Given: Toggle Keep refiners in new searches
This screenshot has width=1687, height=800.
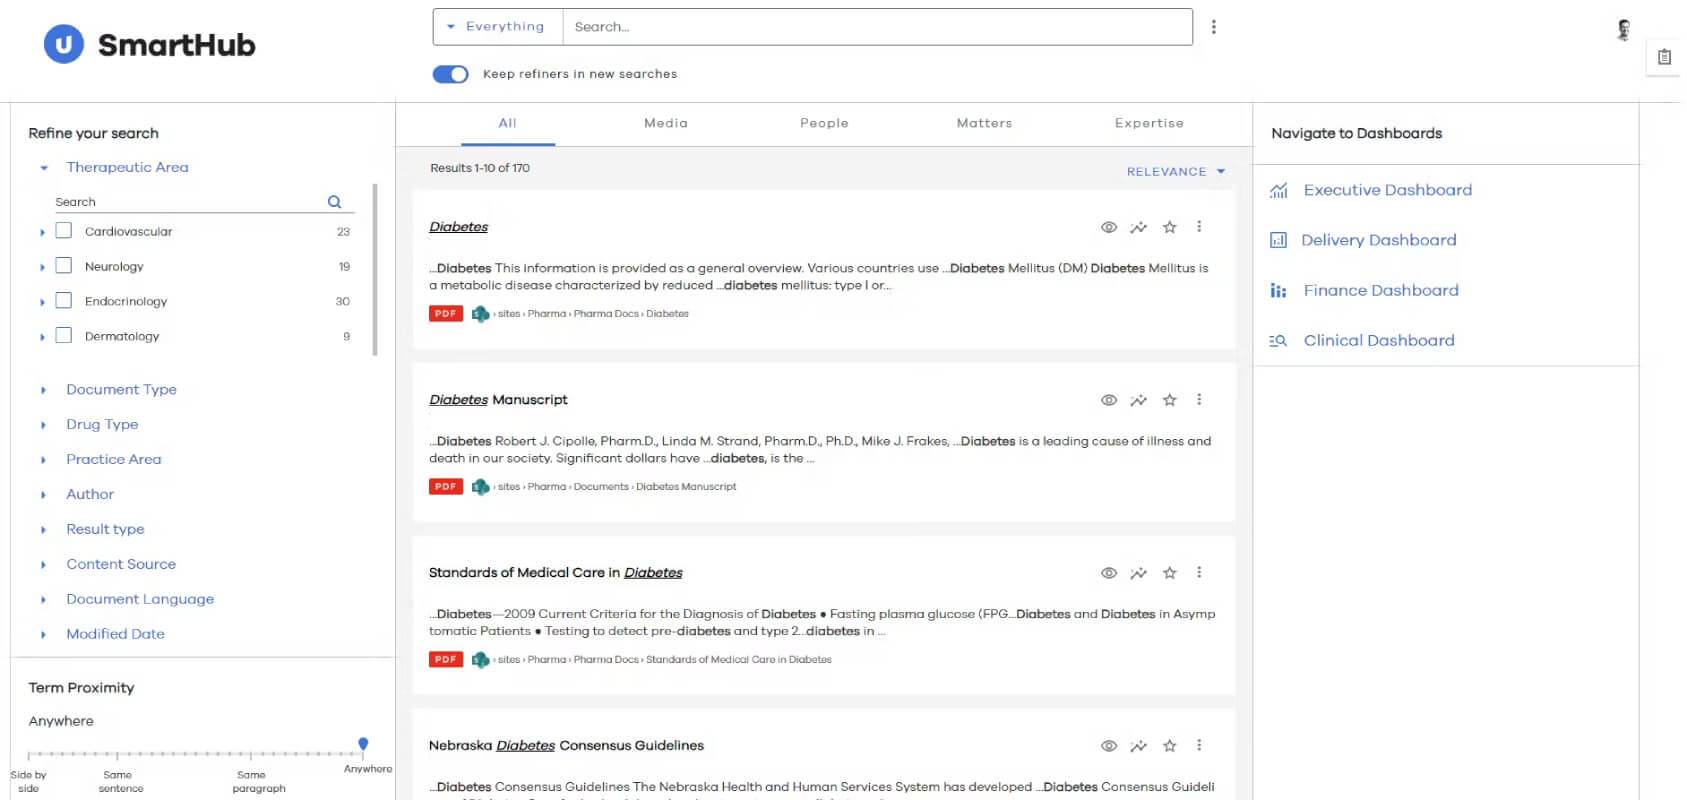Looking at the screenshot, I should point(451,74).
